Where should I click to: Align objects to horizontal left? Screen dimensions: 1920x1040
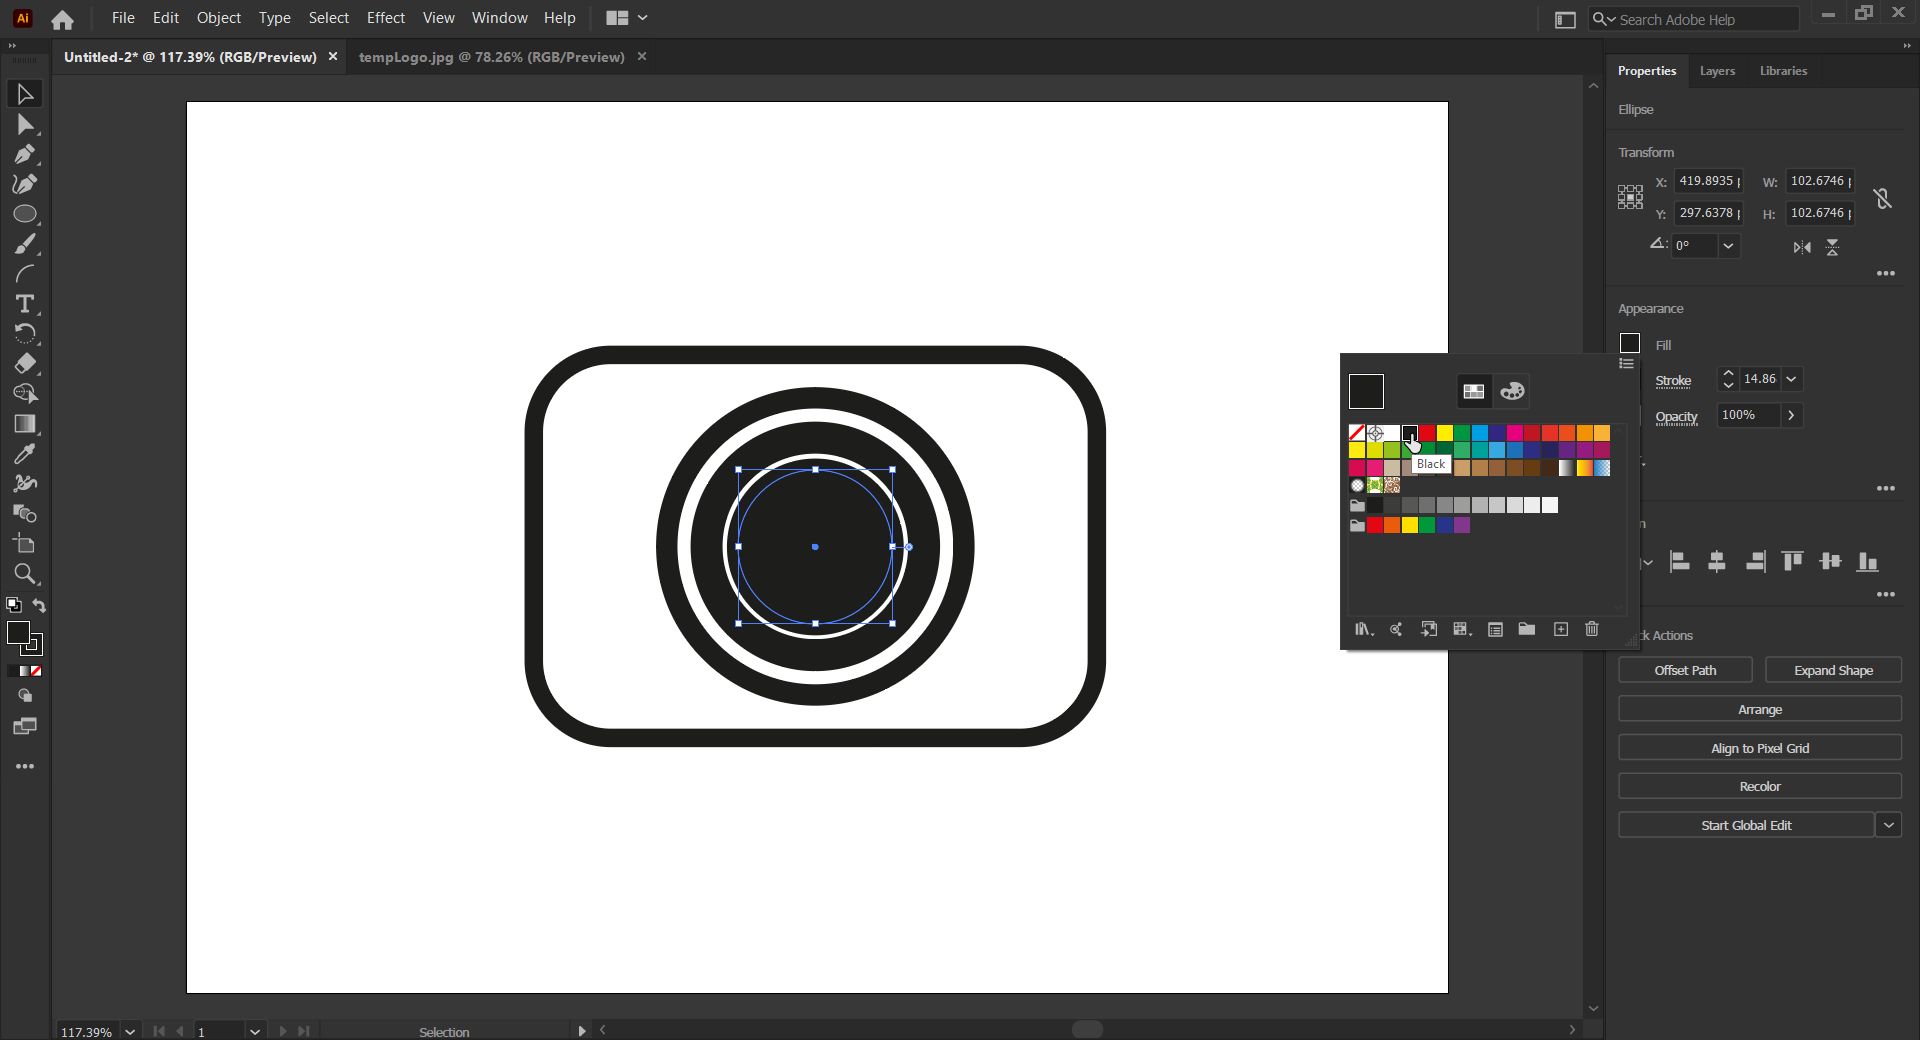tap(1680, 562)
